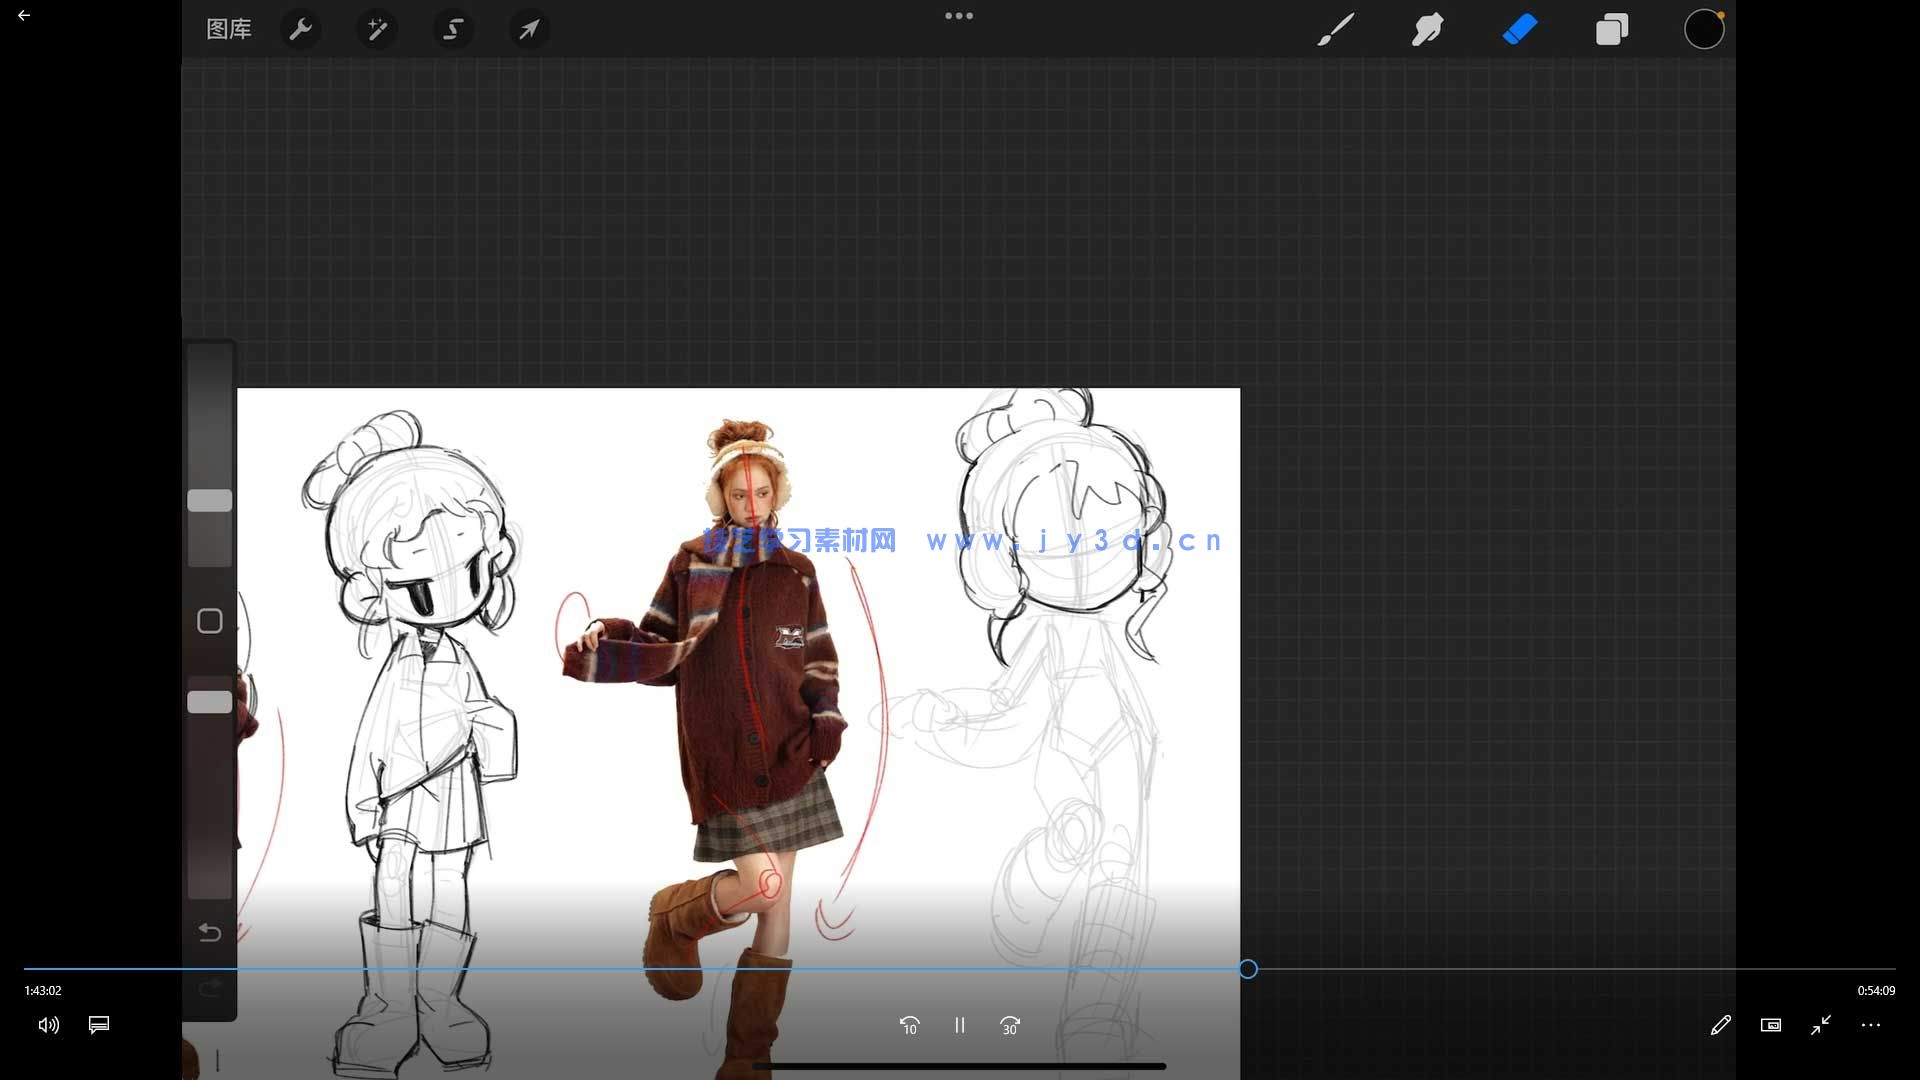Select the Paint brush tool
This screenshot has width=1920, height=1080.
point(1335,29)
